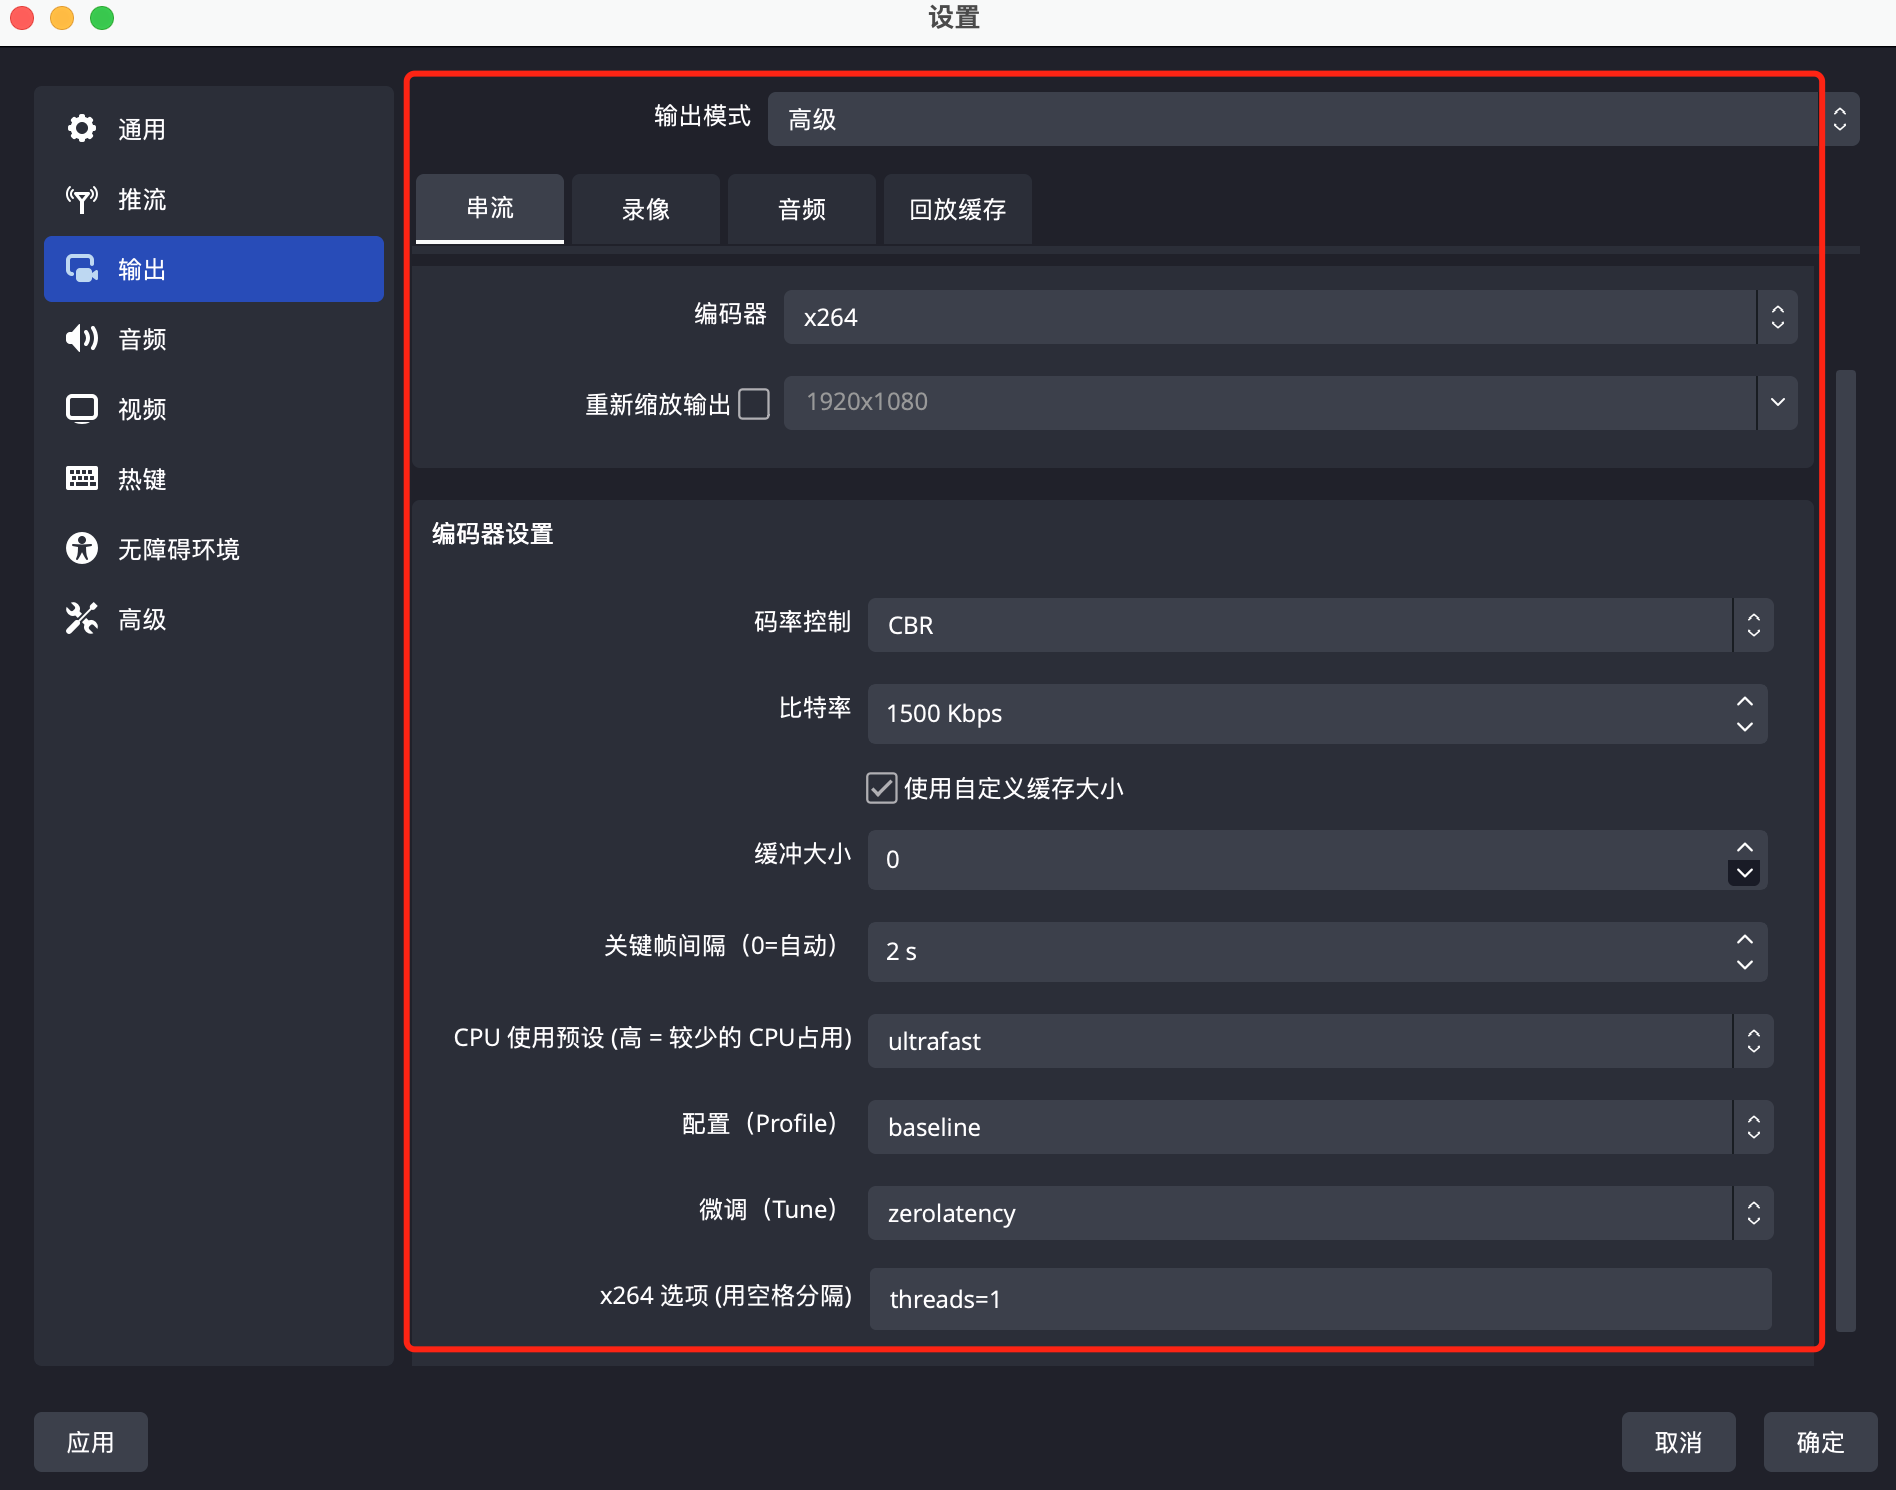Viewport: 1896px width, 1490px height.
Task: Click the 视频 monitor icon
Action: (82, 409)
